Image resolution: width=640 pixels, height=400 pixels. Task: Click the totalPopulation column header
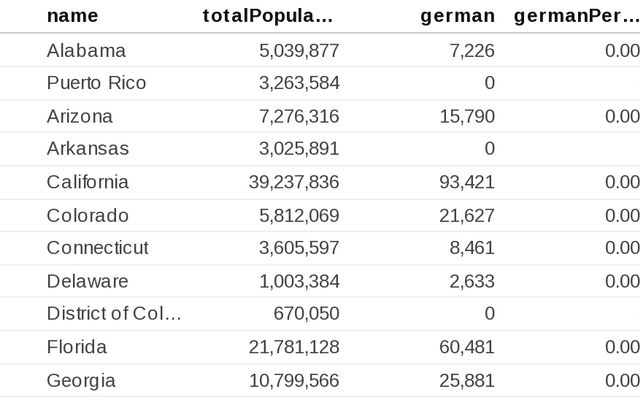click(x=266, y=15)
